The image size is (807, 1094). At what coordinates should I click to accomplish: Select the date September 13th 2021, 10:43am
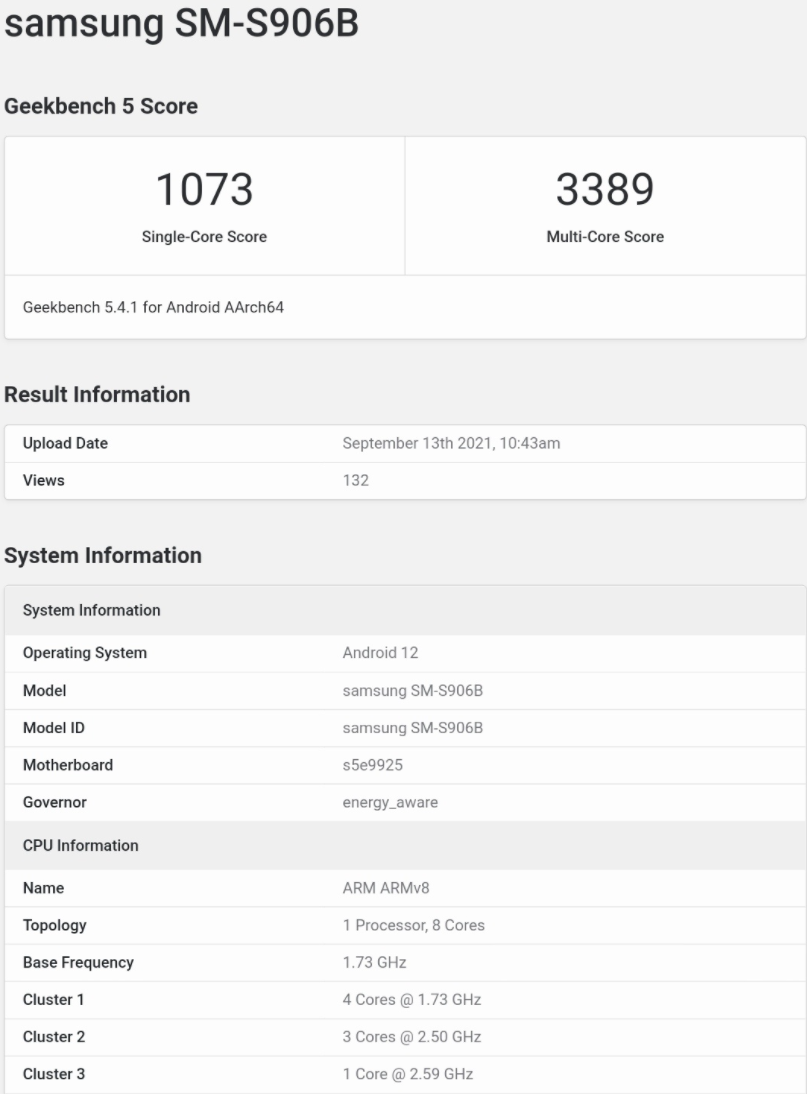click(451, 443)
